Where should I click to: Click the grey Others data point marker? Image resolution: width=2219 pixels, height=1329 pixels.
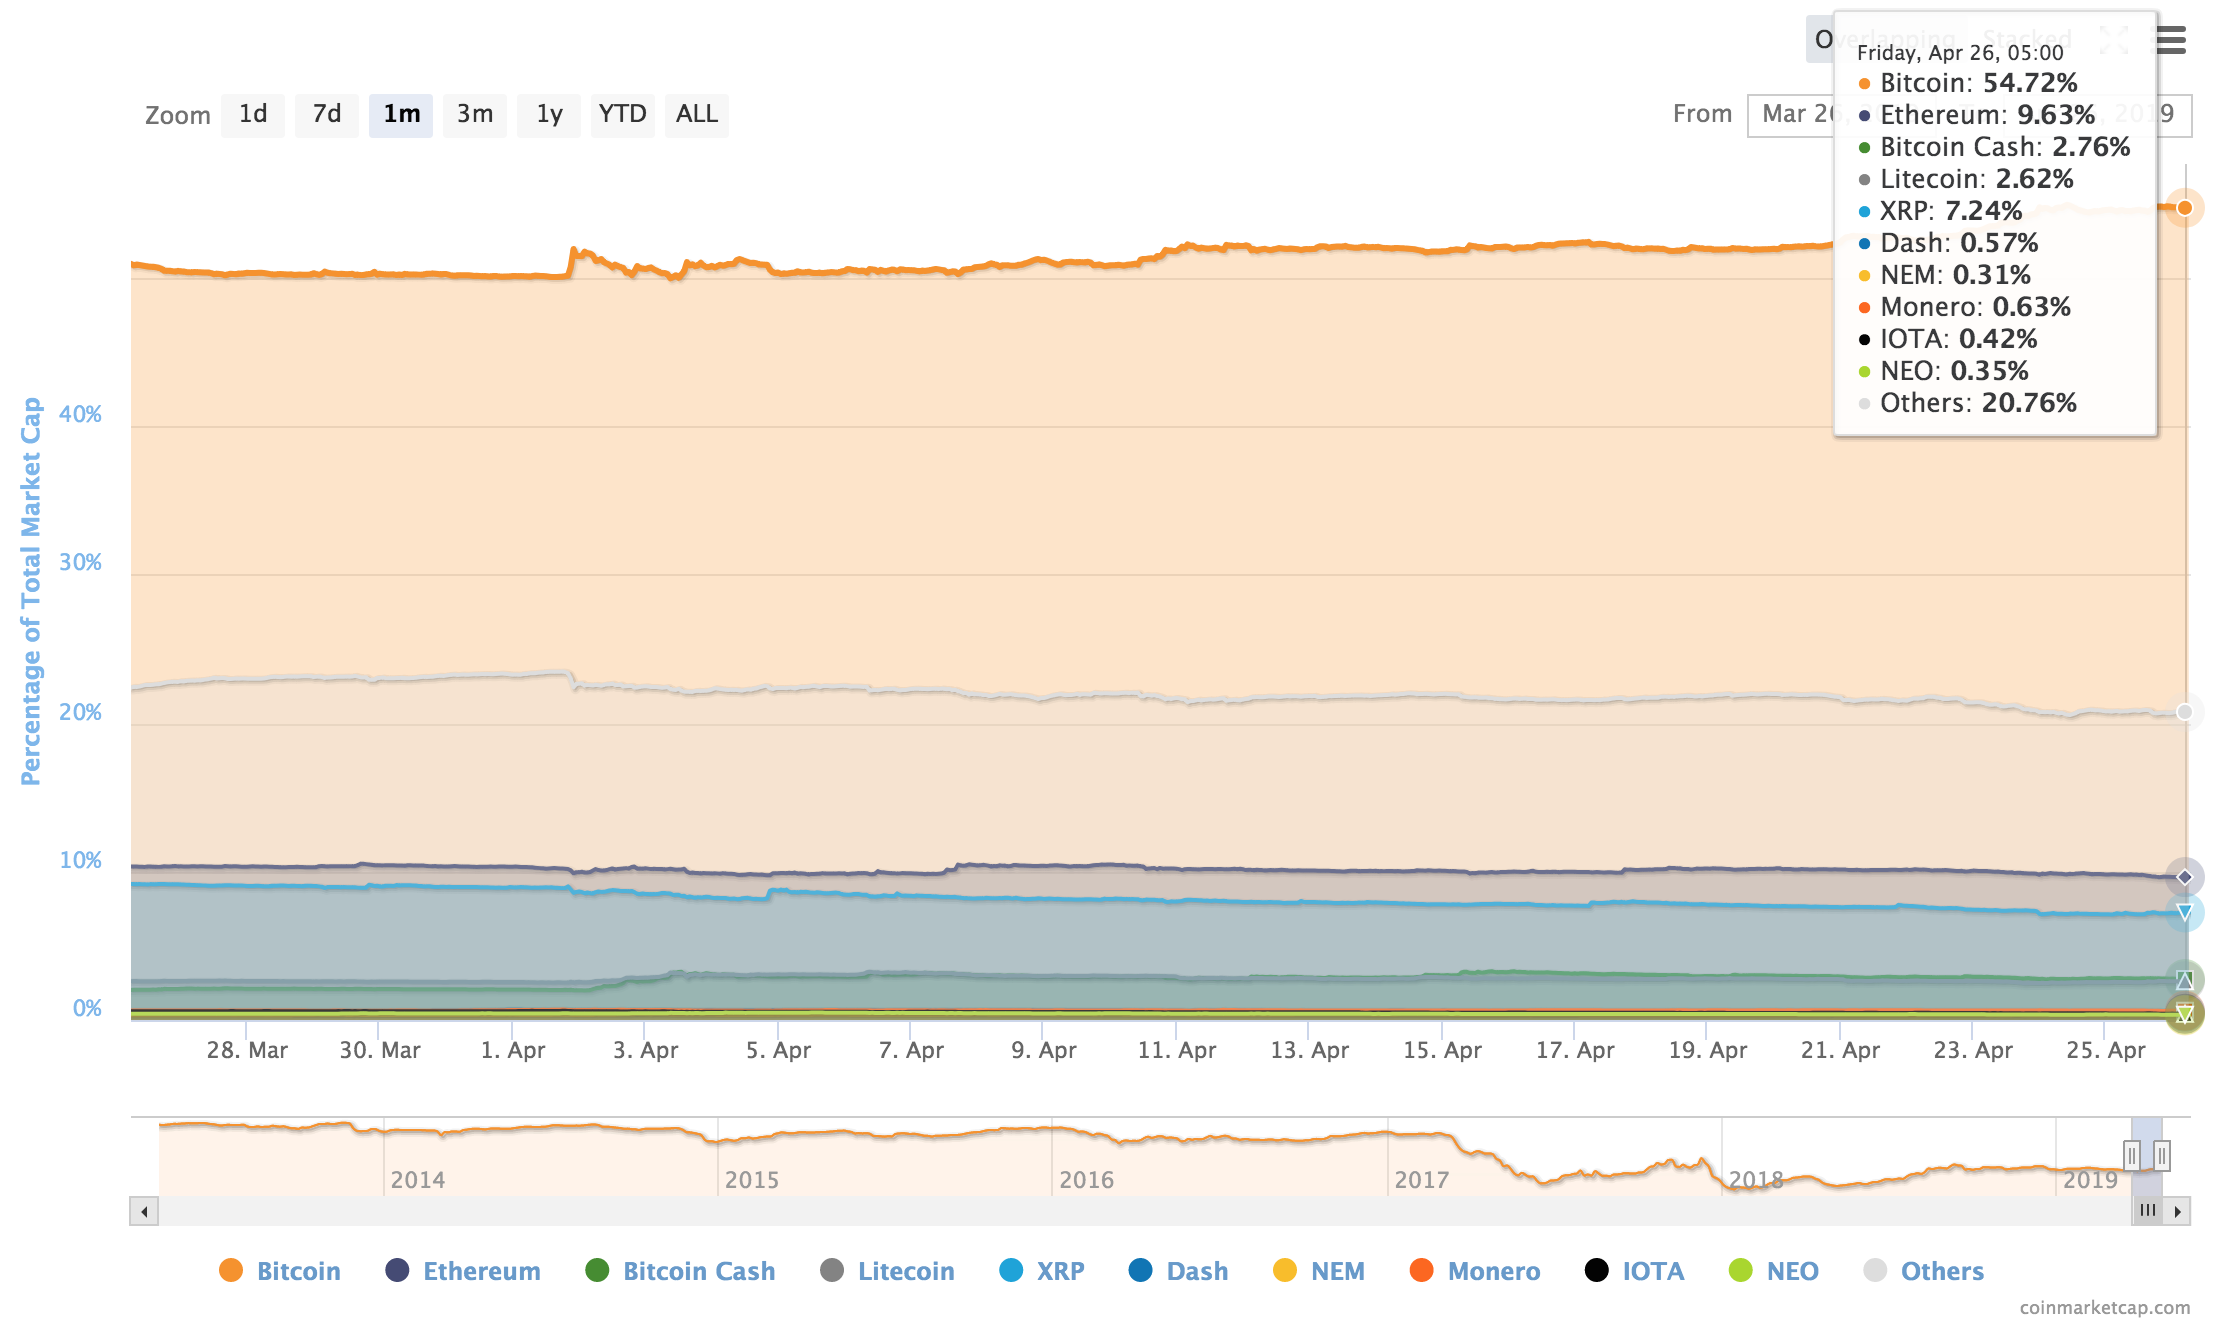point(2185,712)
